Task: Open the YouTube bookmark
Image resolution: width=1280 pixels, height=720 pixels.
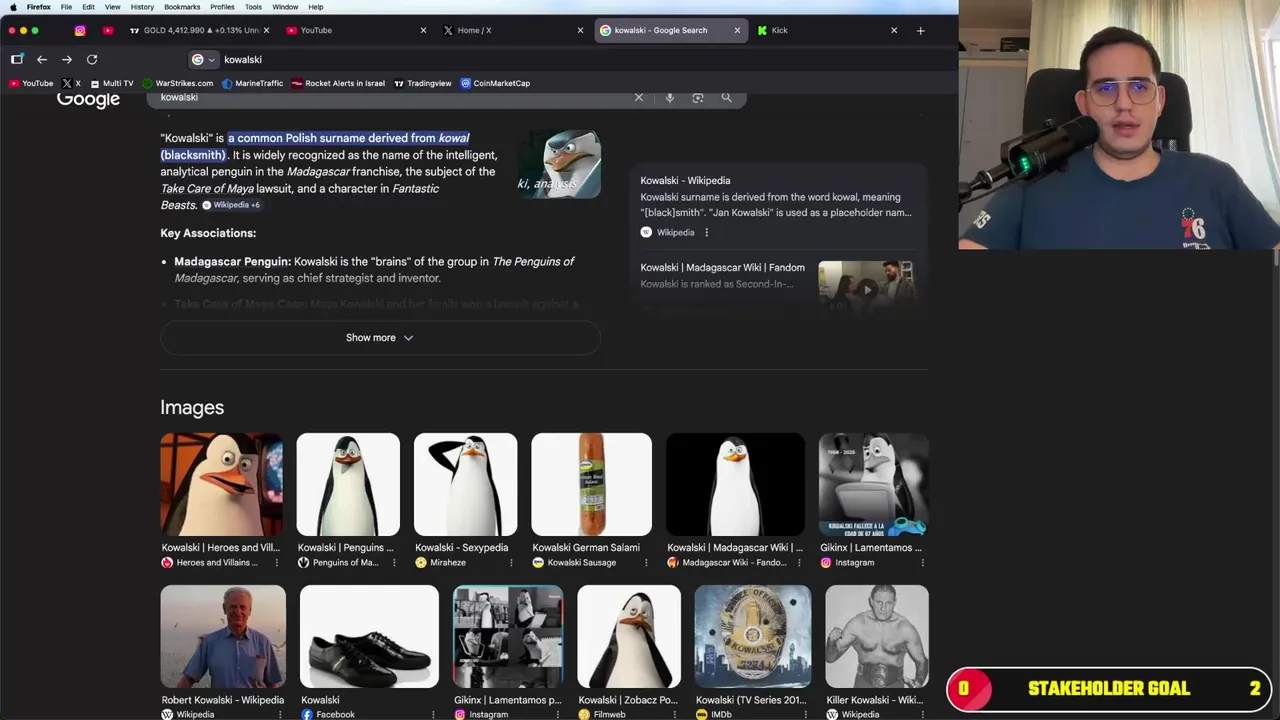Action: click(31, 83)
